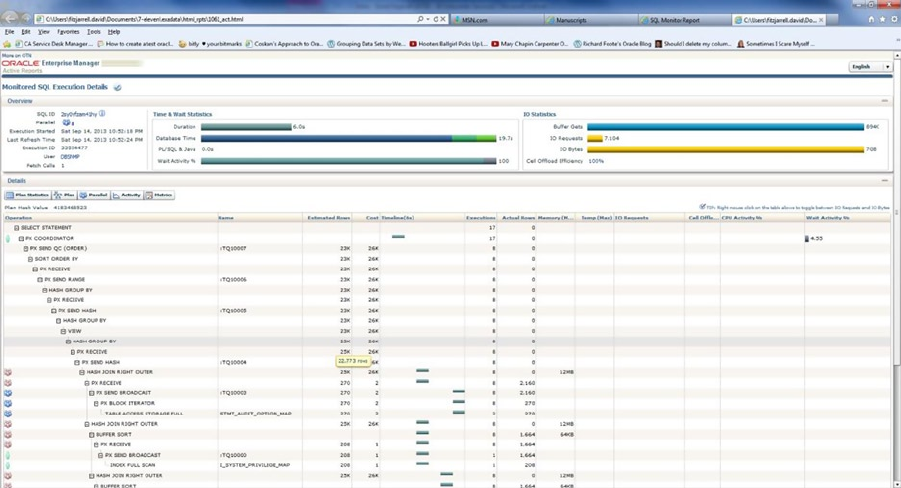Open the File menu
Screen dimensions: 901x488
pos(9,32)
